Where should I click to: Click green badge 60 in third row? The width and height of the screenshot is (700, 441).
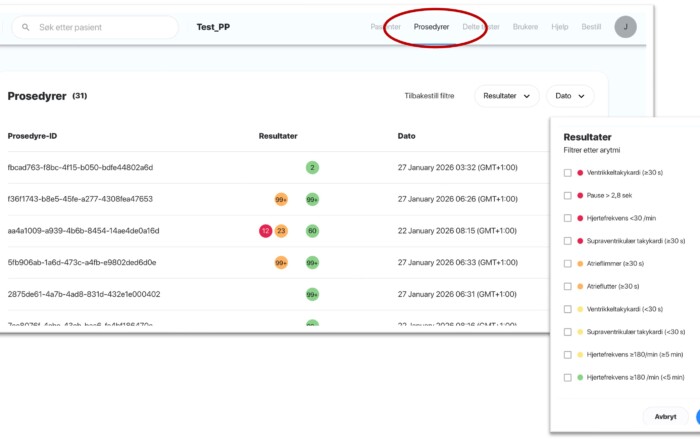coord(312,231)
